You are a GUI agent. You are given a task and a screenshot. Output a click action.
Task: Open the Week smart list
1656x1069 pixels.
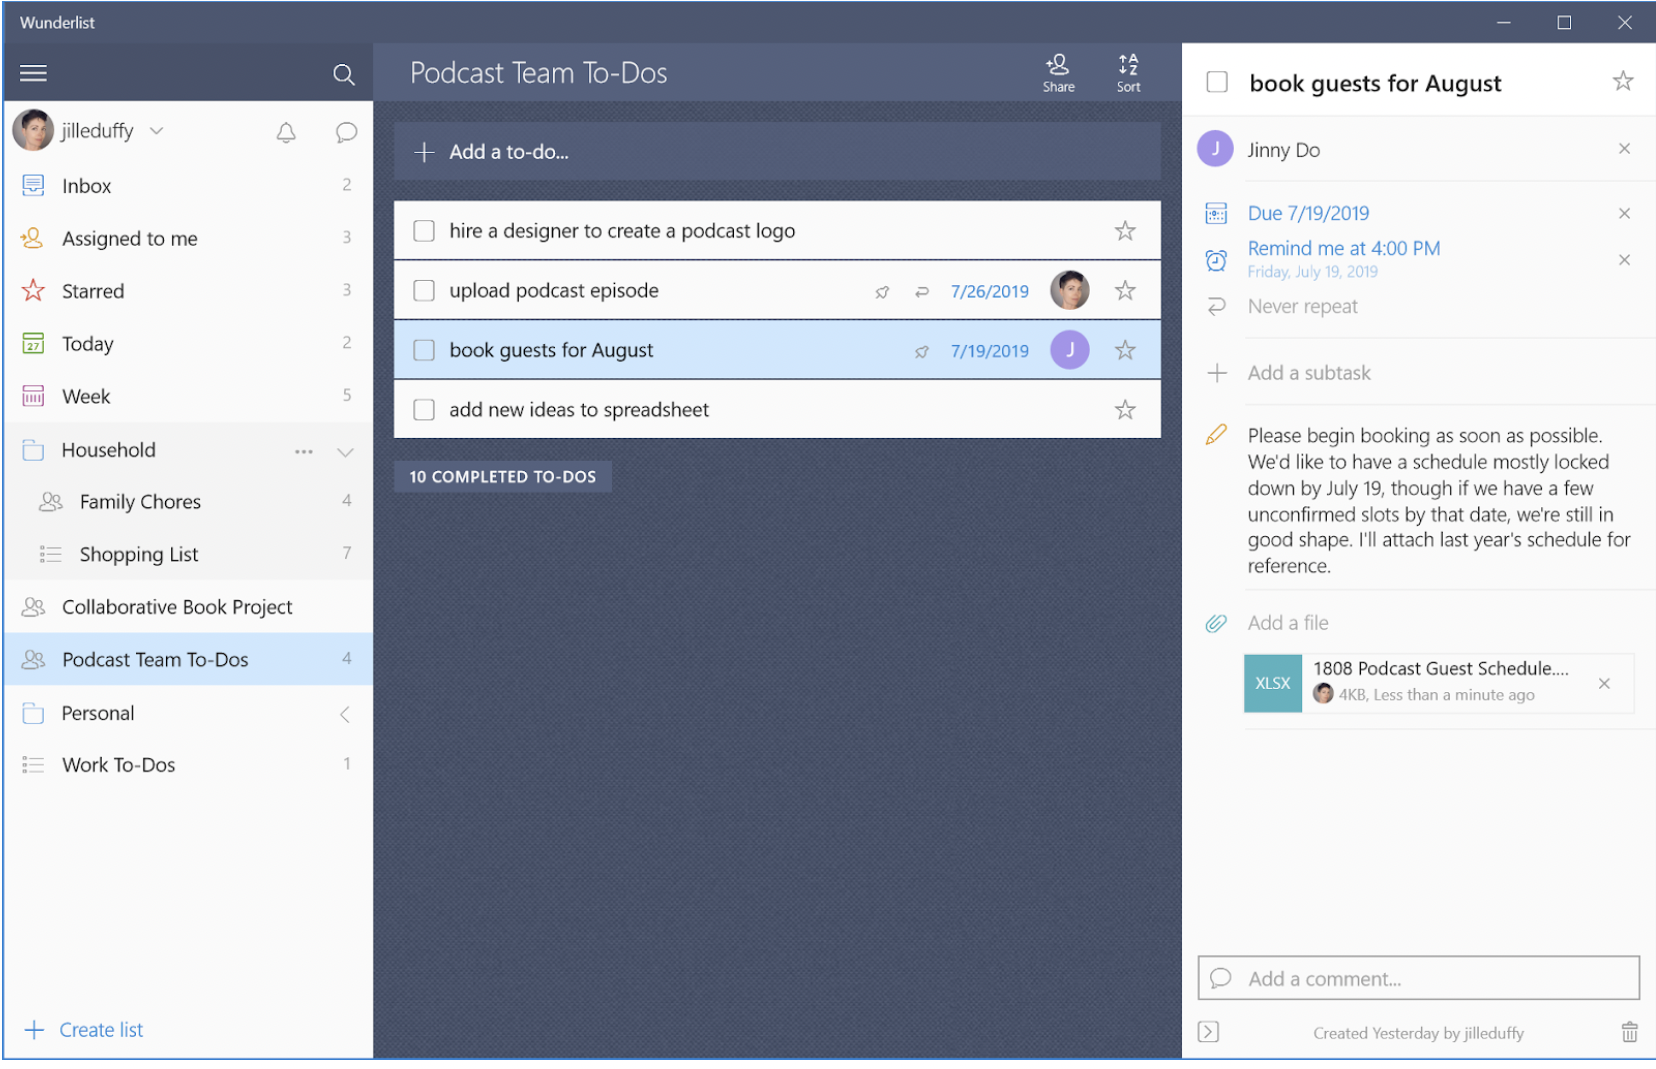pyautogui.click(x=188, y=396)
